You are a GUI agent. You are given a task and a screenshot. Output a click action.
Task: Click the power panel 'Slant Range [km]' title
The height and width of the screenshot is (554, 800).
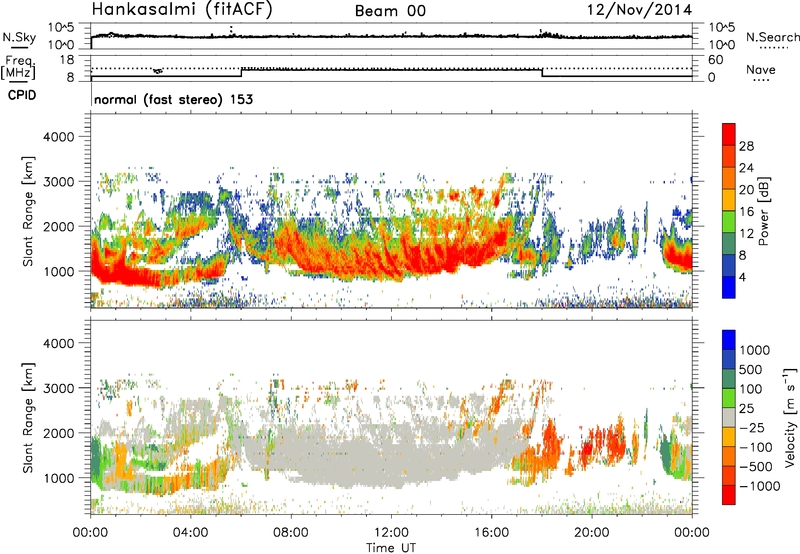point(29,211)
